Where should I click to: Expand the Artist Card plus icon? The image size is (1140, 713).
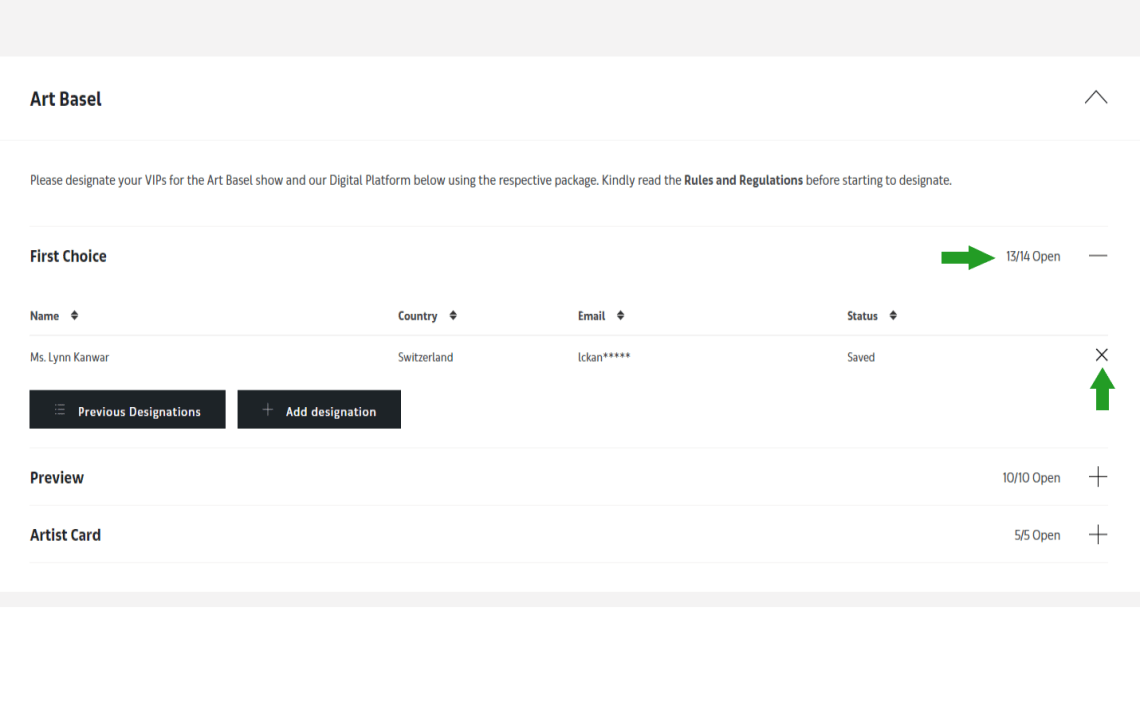pos(1098,534)
